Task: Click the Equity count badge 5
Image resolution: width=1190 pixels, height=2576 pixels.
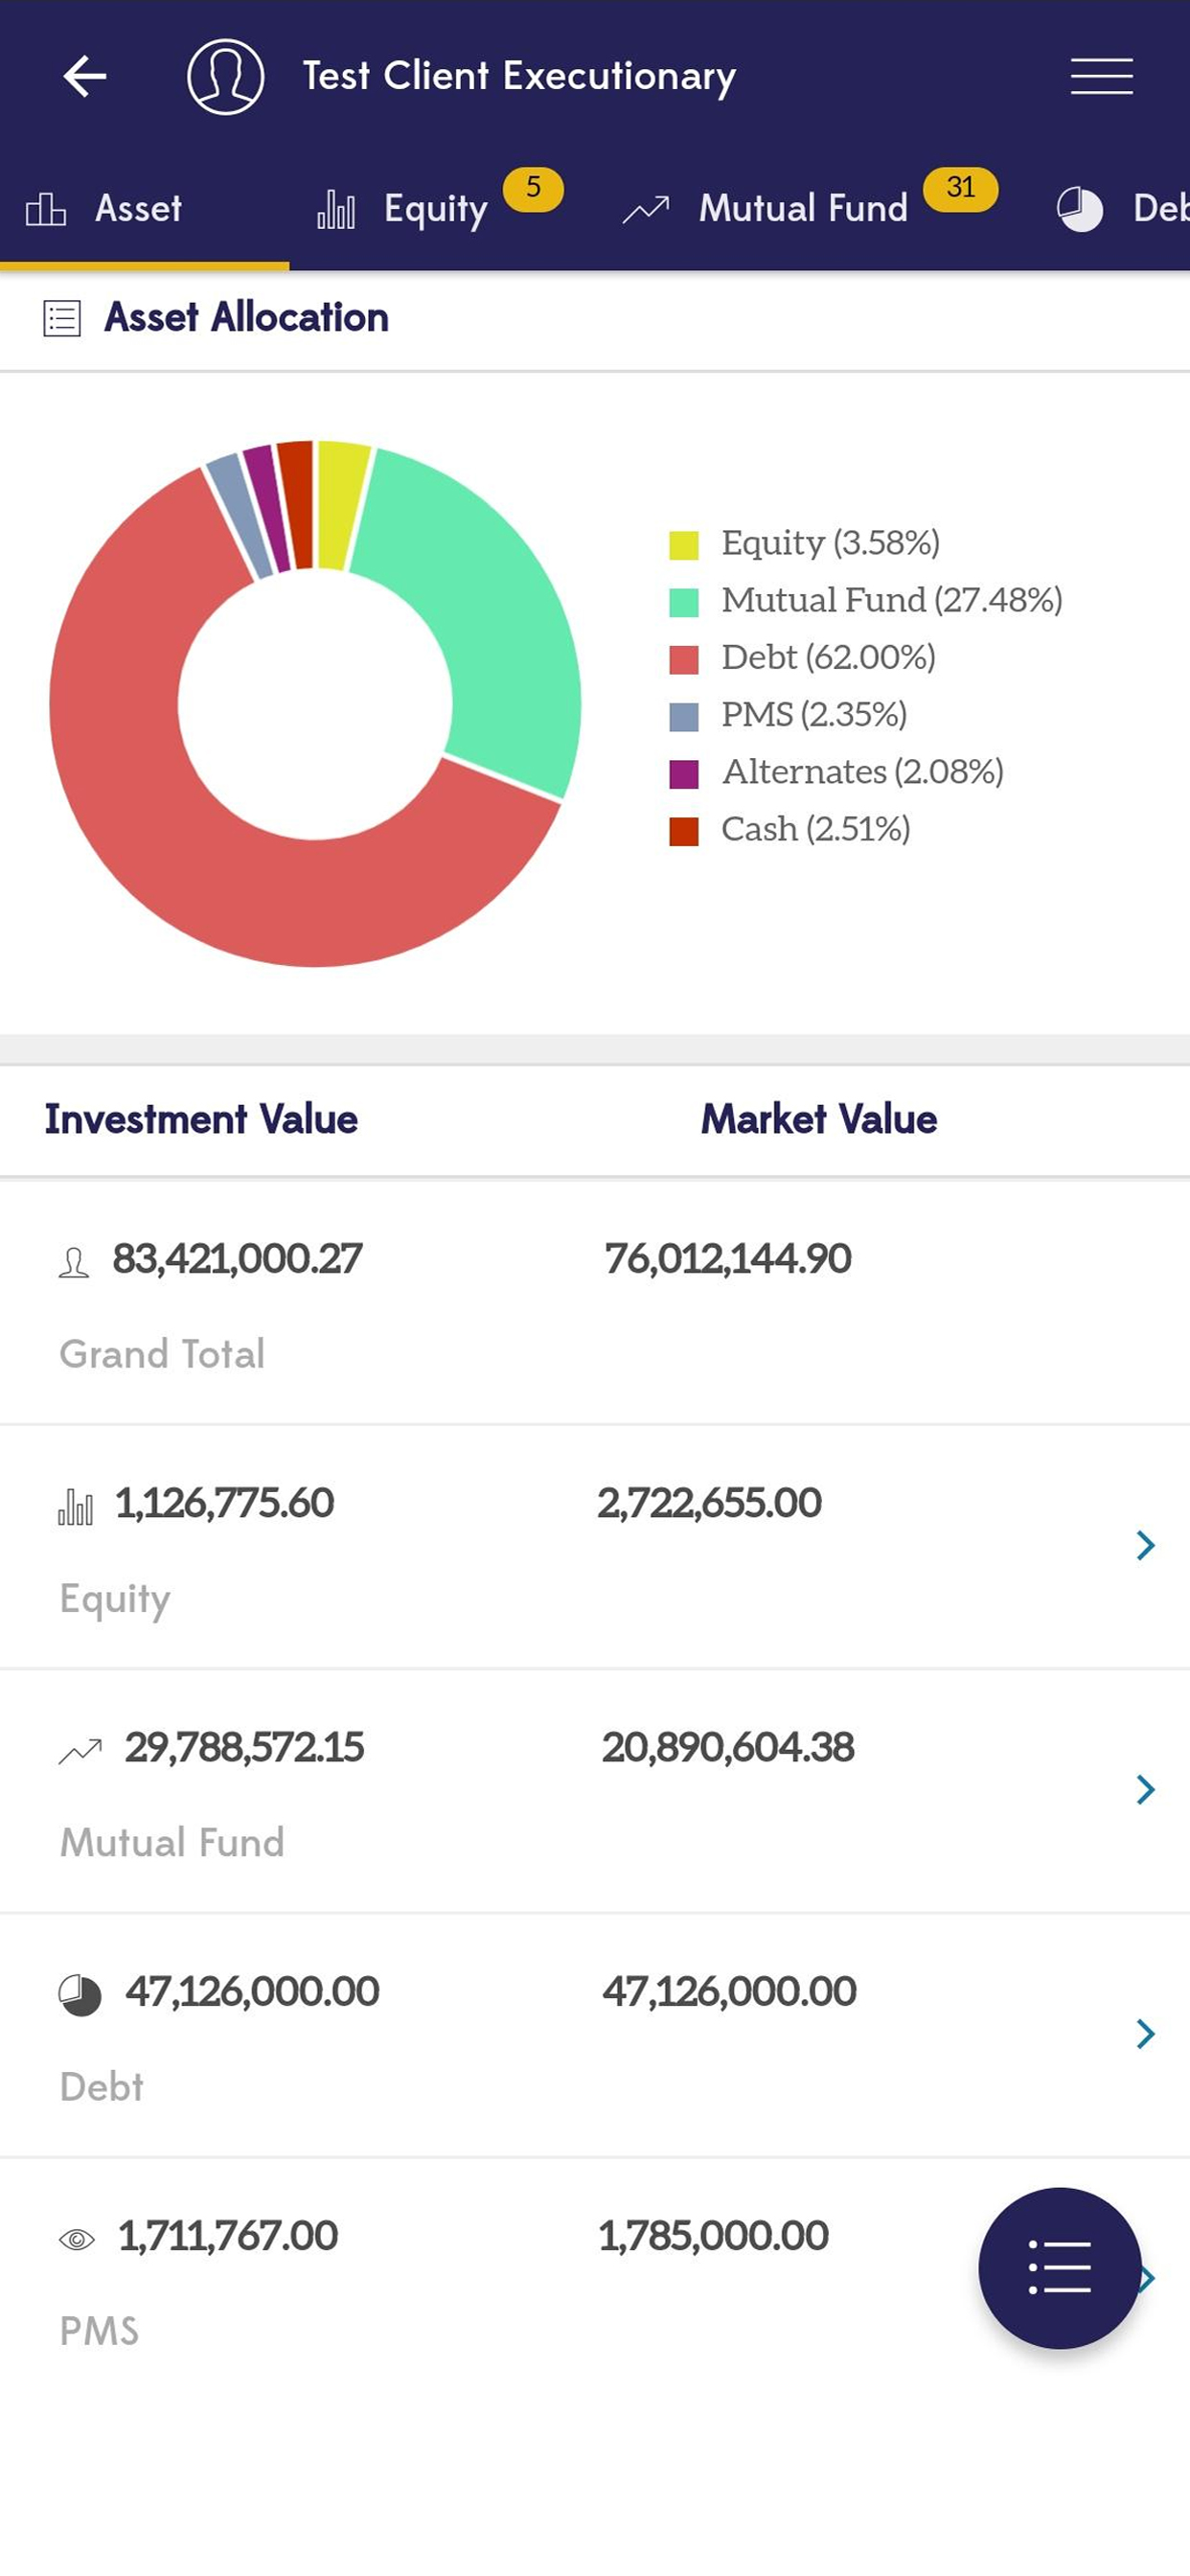Action: (533, 188)
